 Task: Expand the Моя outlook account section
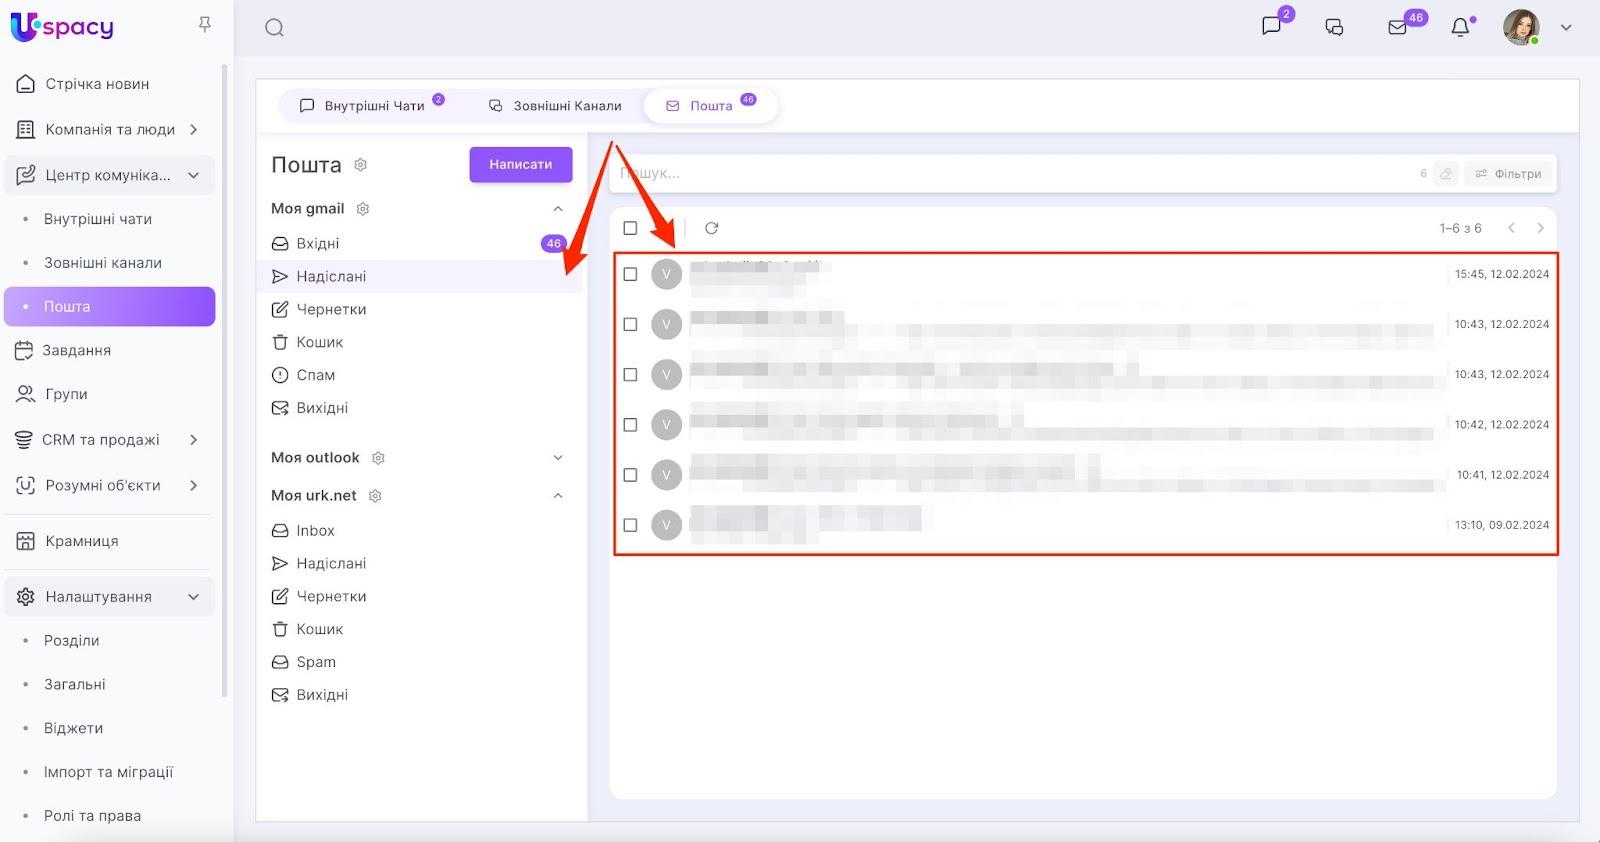[558, 458]
